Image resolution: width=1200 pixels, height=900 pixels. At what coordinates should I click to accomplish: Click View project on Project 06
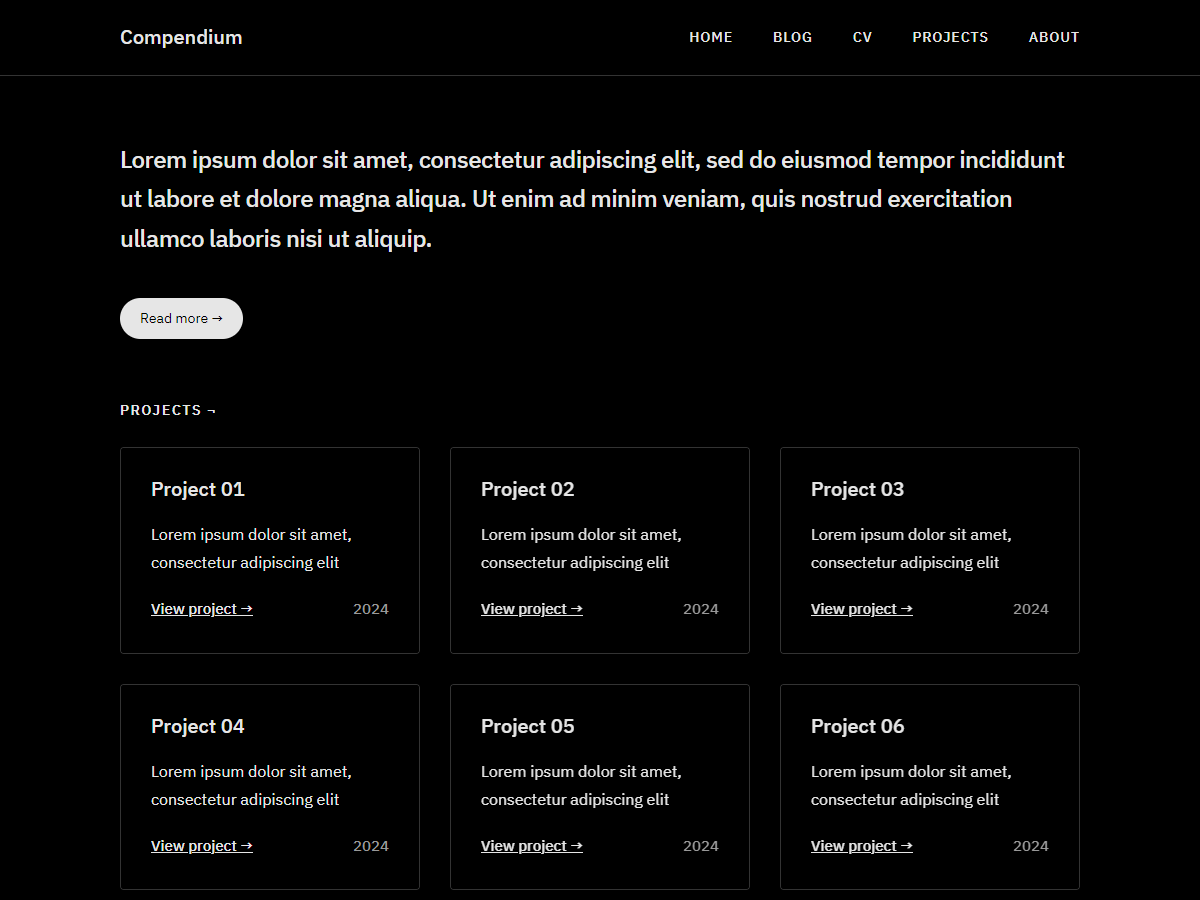pyautogui.click(x=861, y=845)
